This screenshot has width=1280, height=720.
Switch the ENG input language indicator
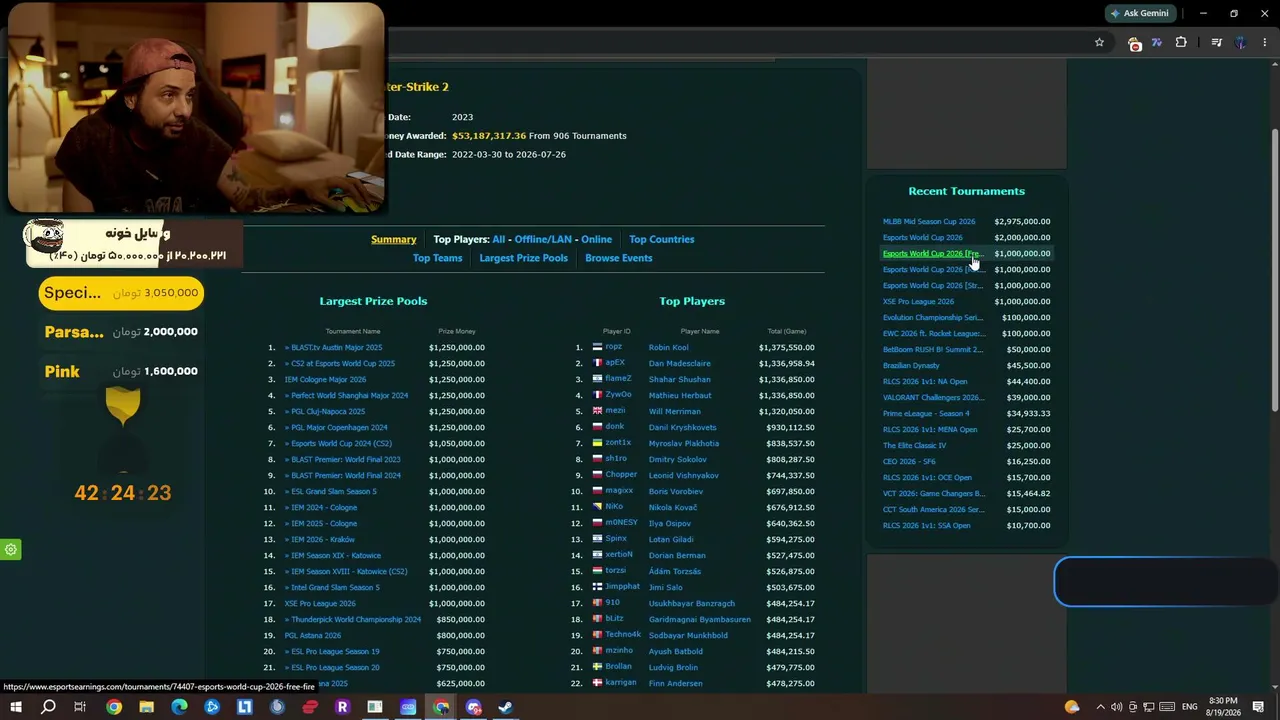[1189, 707]
